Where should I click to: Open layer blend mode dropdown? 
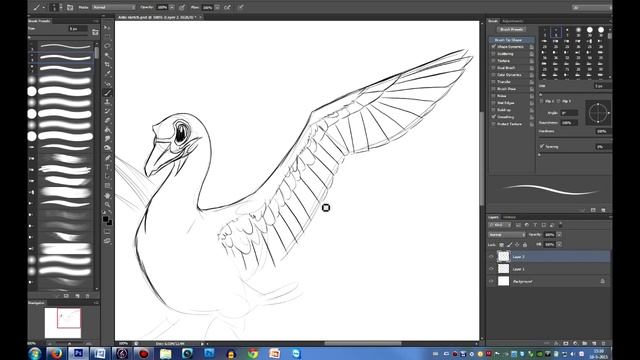507,235
